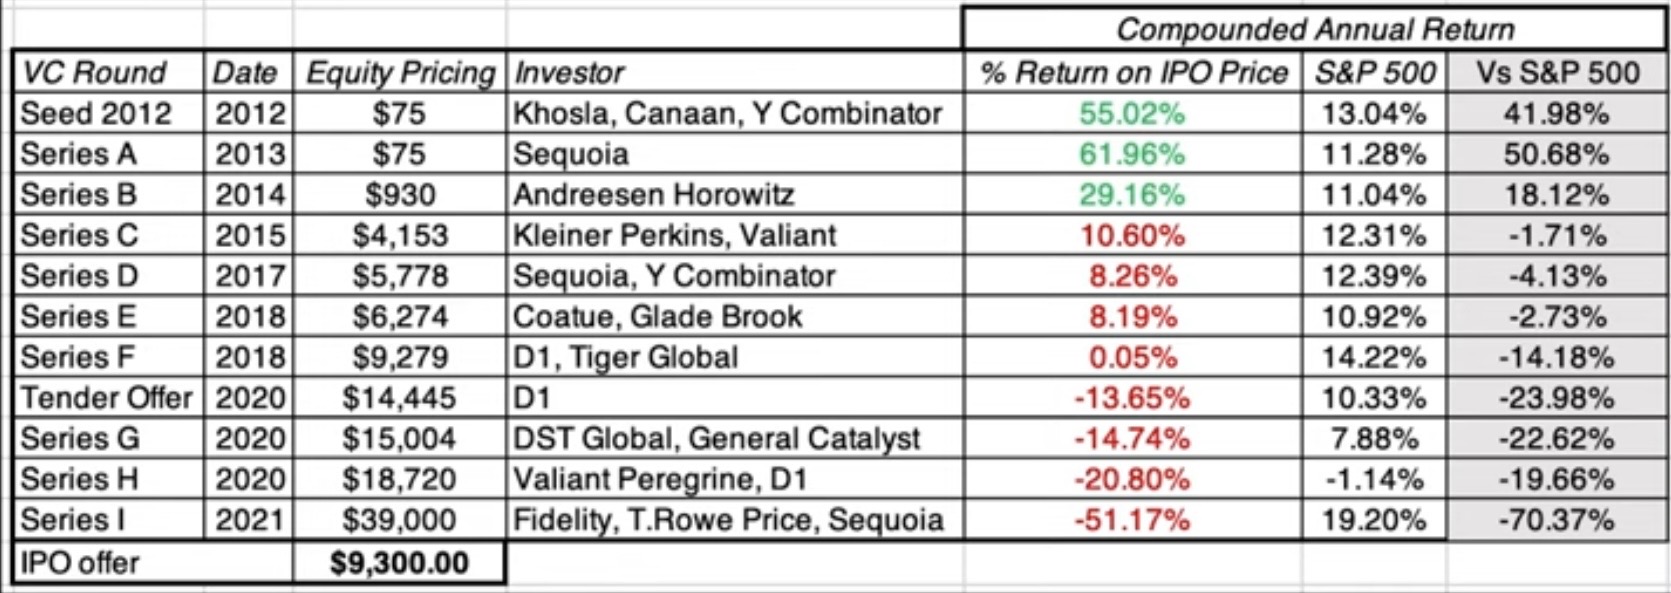Select the DST Global, General Catalyst cell
The height and width of the screenshot is (593, 1671).
pos(716,439)
